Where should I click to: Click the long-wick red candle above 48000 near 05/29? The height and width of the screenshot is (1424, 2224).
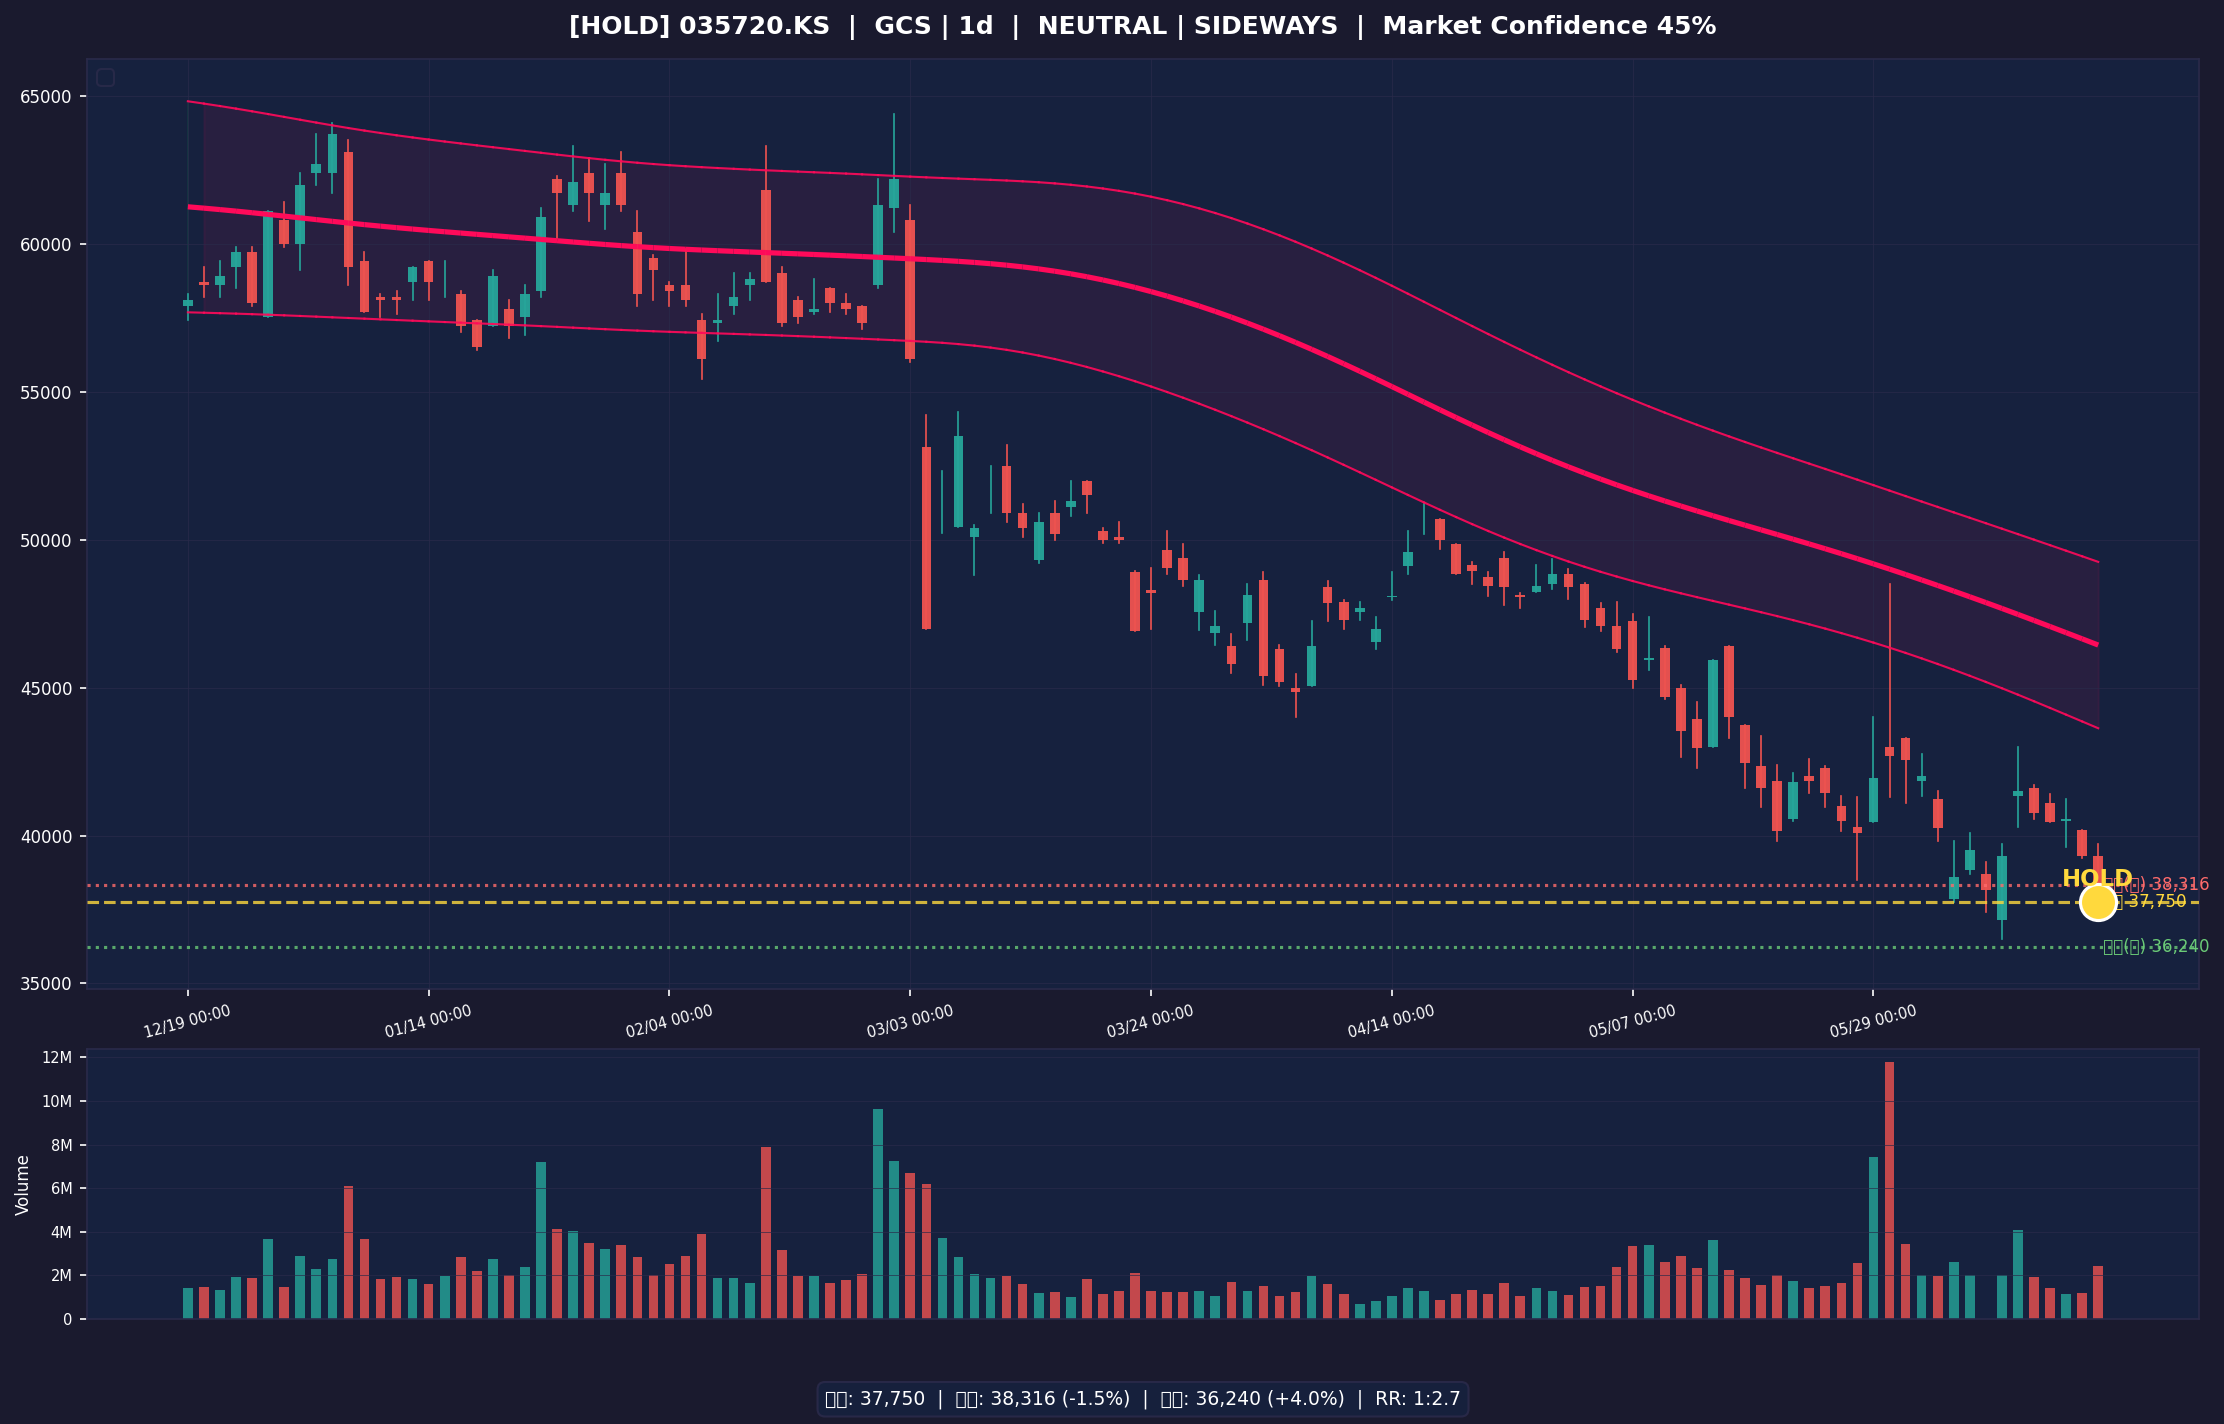tap(1889, 751)
